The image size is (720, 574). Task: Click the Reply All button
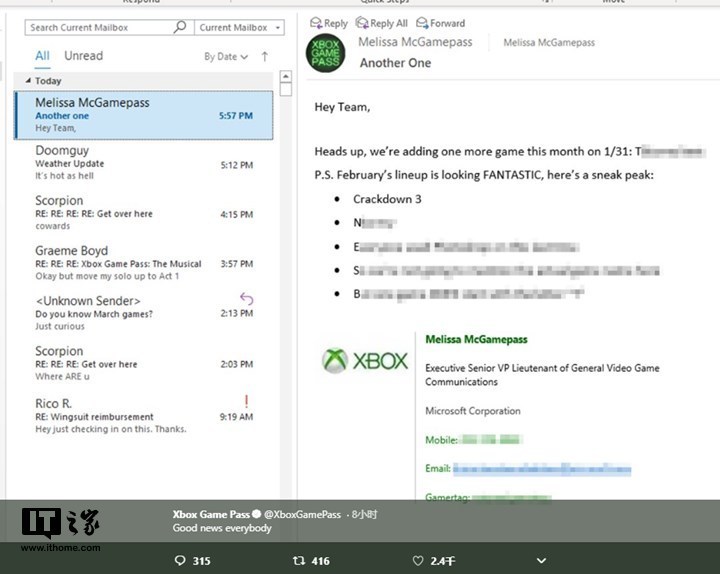click(x=382, y=23)
